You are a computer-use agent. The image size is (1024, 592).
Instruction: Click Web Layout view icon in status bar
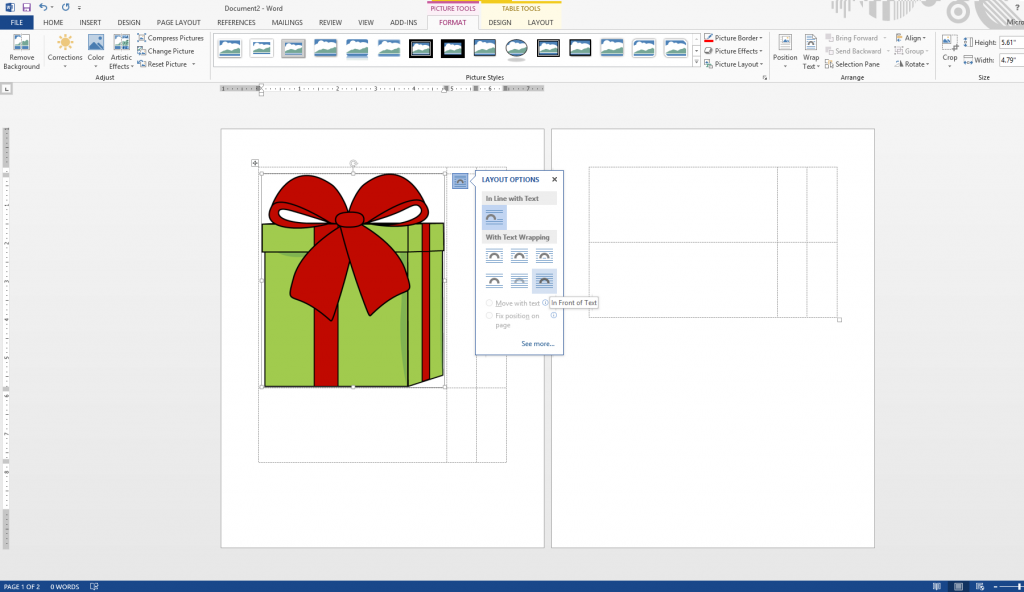[980, 587]
